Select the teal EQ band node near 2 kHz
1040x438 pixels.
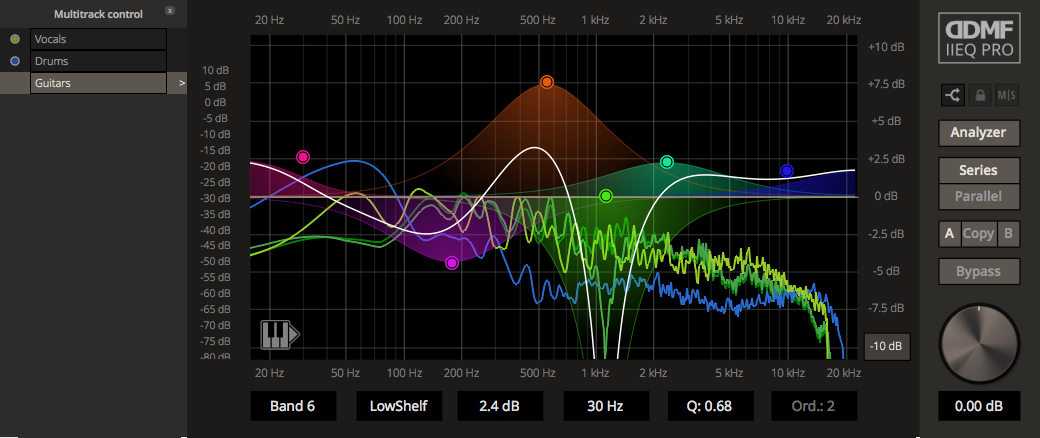(x=667, y=162)
